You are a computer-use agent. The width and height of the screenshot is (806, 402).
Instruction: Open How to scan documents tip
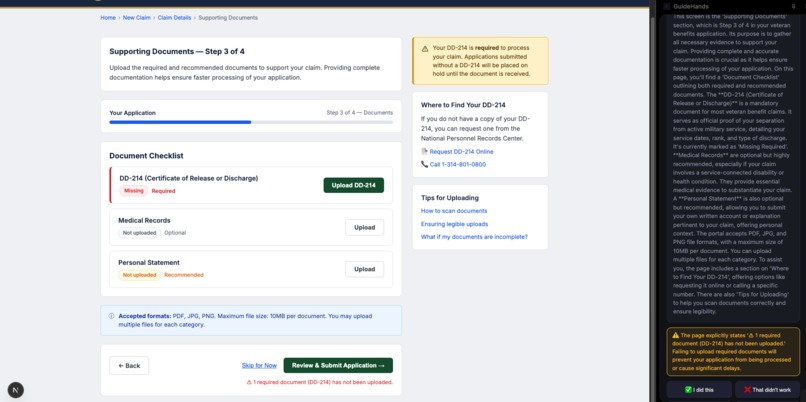pyautogui.click(x=454, y=211)
